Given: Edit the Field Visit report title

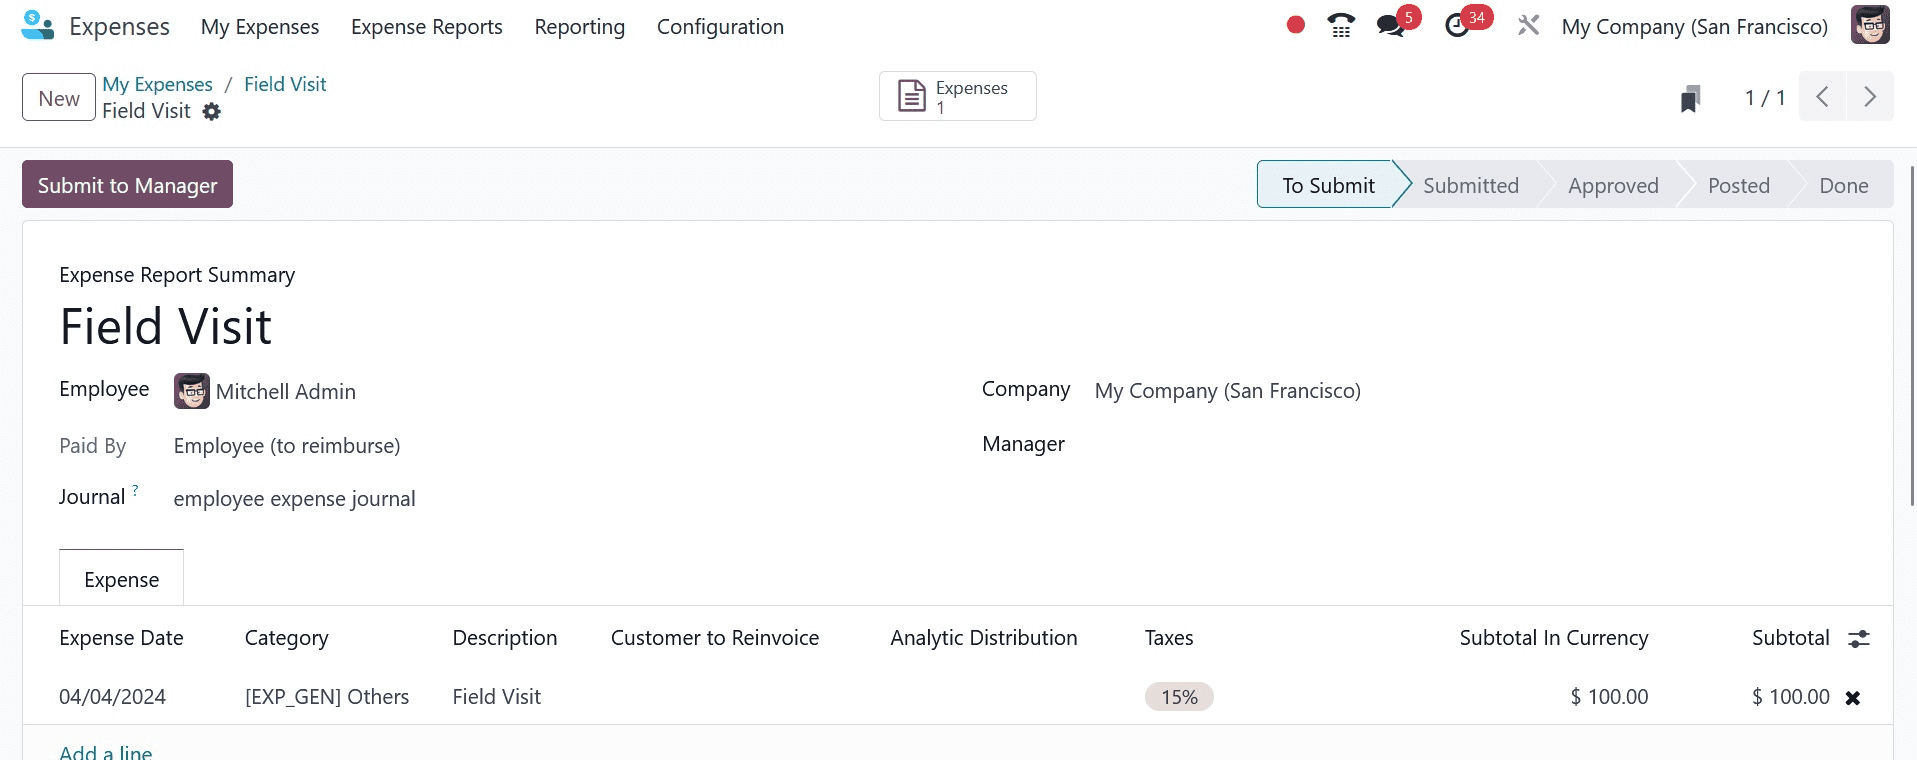Looking at the screenshot, I should (x=165, y=326).
